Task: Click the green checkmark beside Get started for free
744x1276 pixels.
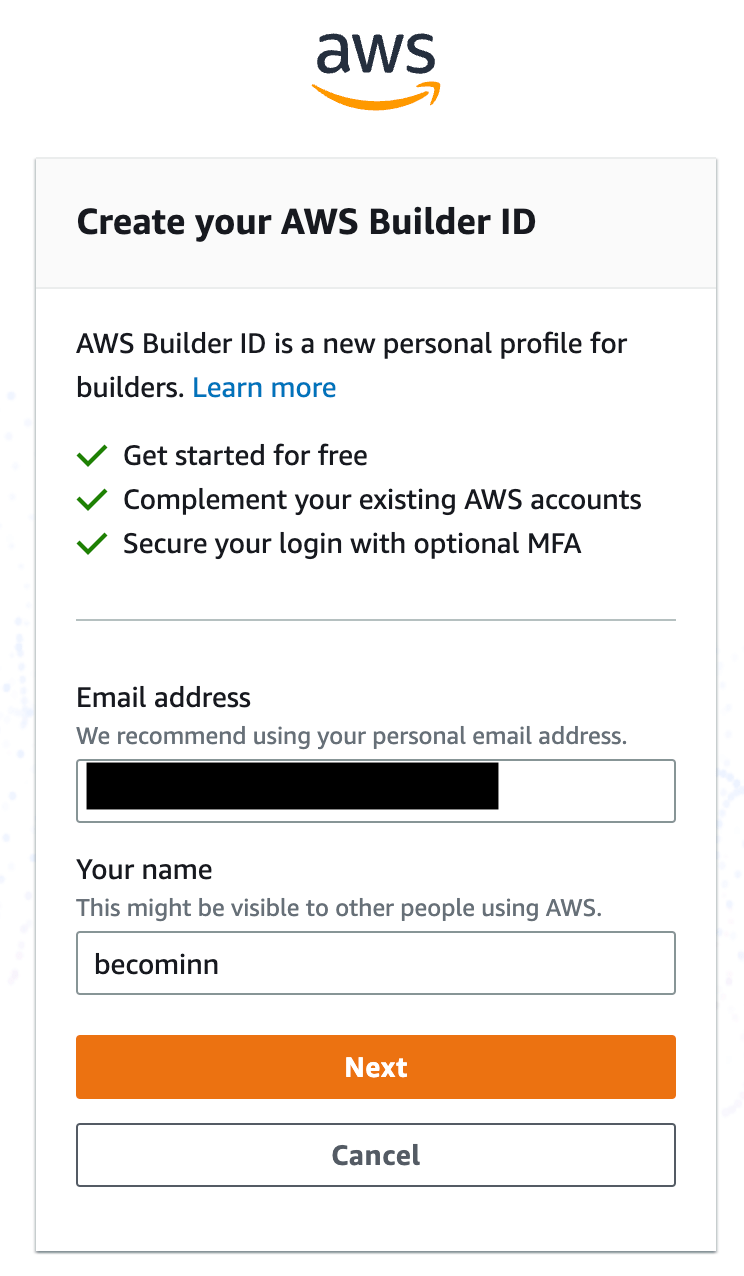Action: 91,455
